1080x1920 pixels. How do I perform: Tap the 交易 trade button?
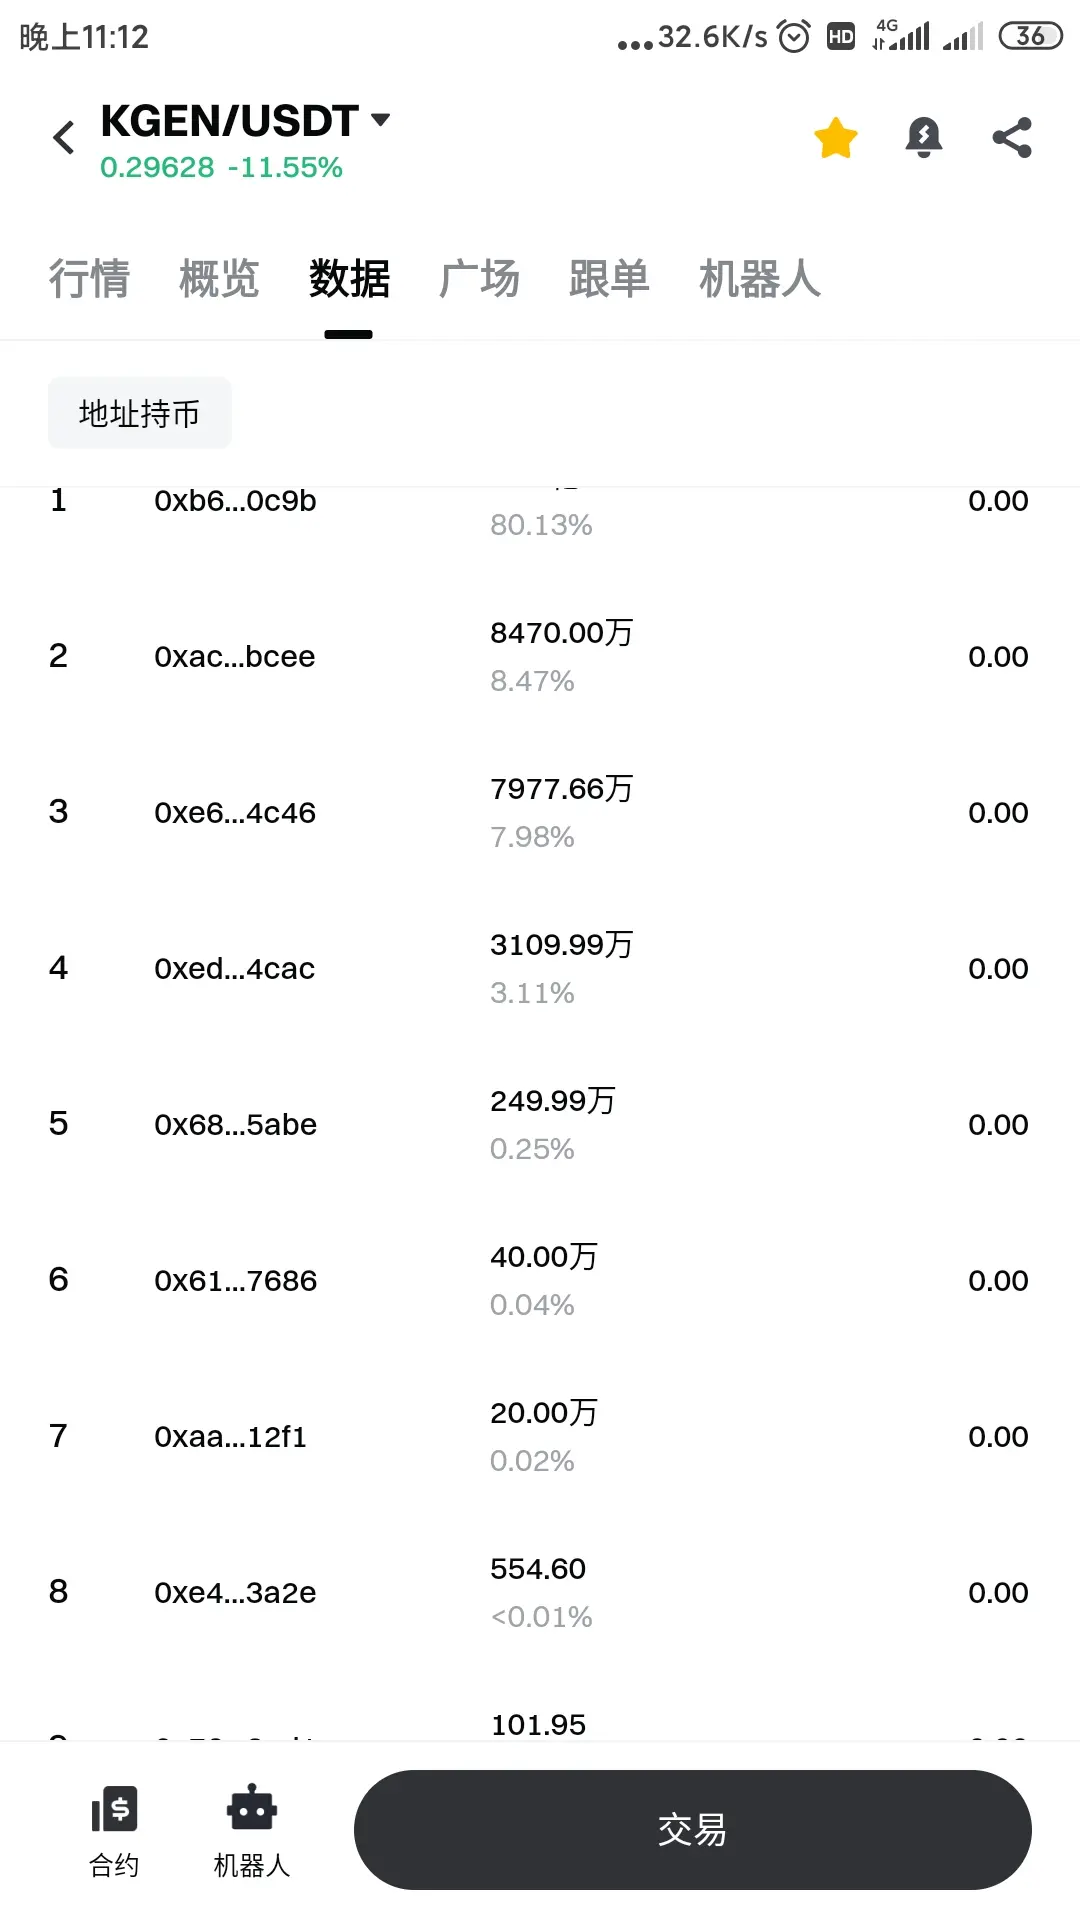693,1830
